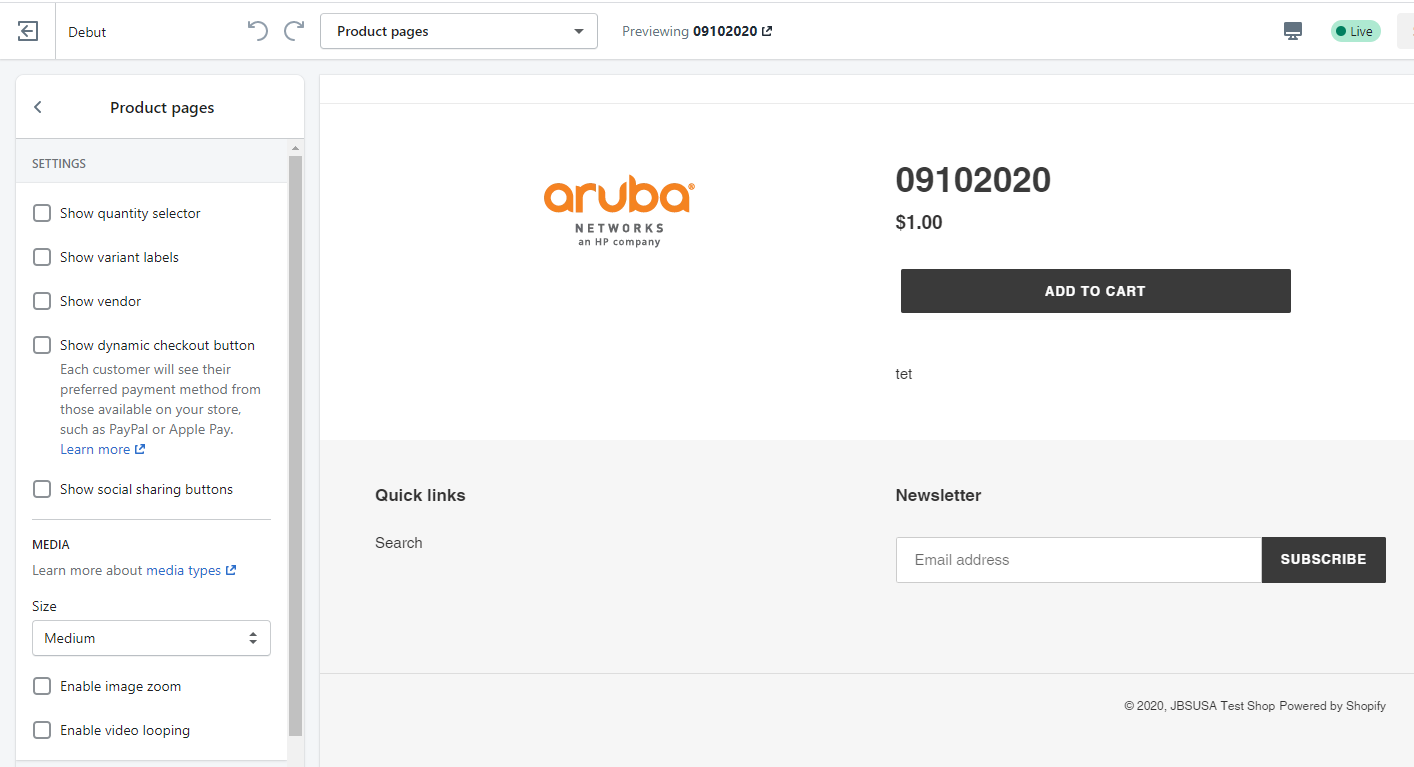Click external icon beside media types link

[231, 570]
